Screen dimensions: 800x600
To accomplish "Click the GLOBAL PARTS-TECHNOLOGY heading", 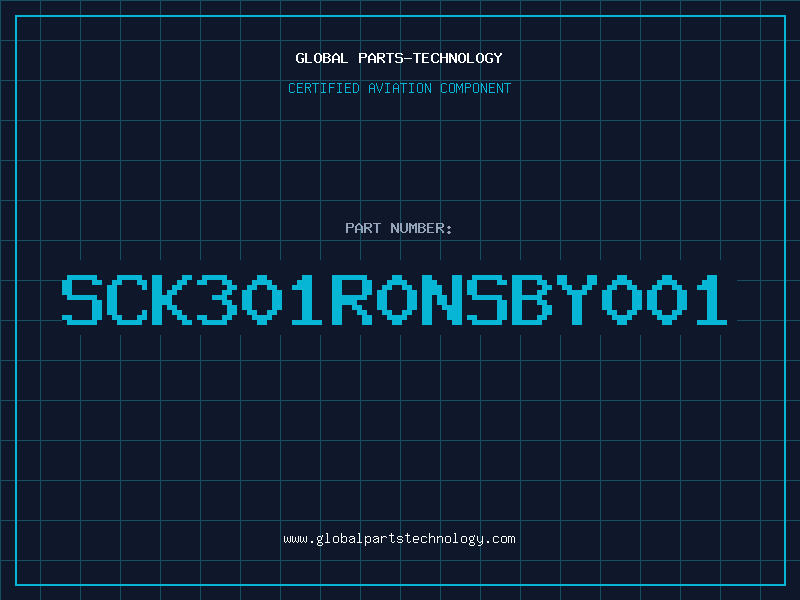I will [x=399, y=58].
